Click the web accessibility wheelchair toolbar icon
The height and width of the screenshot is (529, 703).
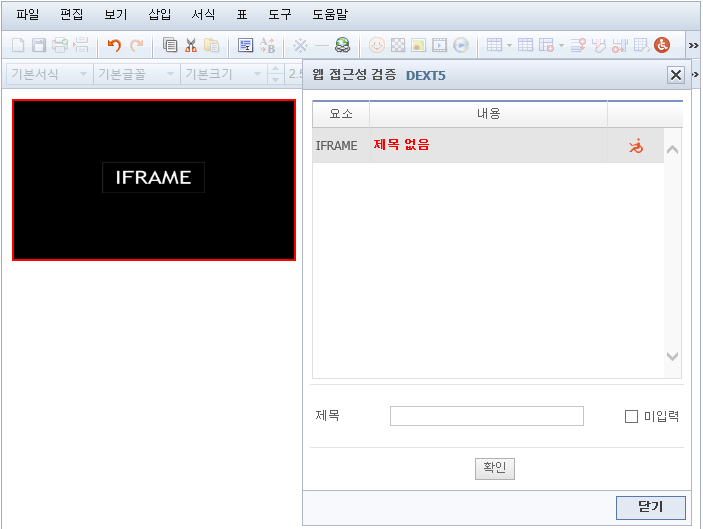(x=662, y=45)
